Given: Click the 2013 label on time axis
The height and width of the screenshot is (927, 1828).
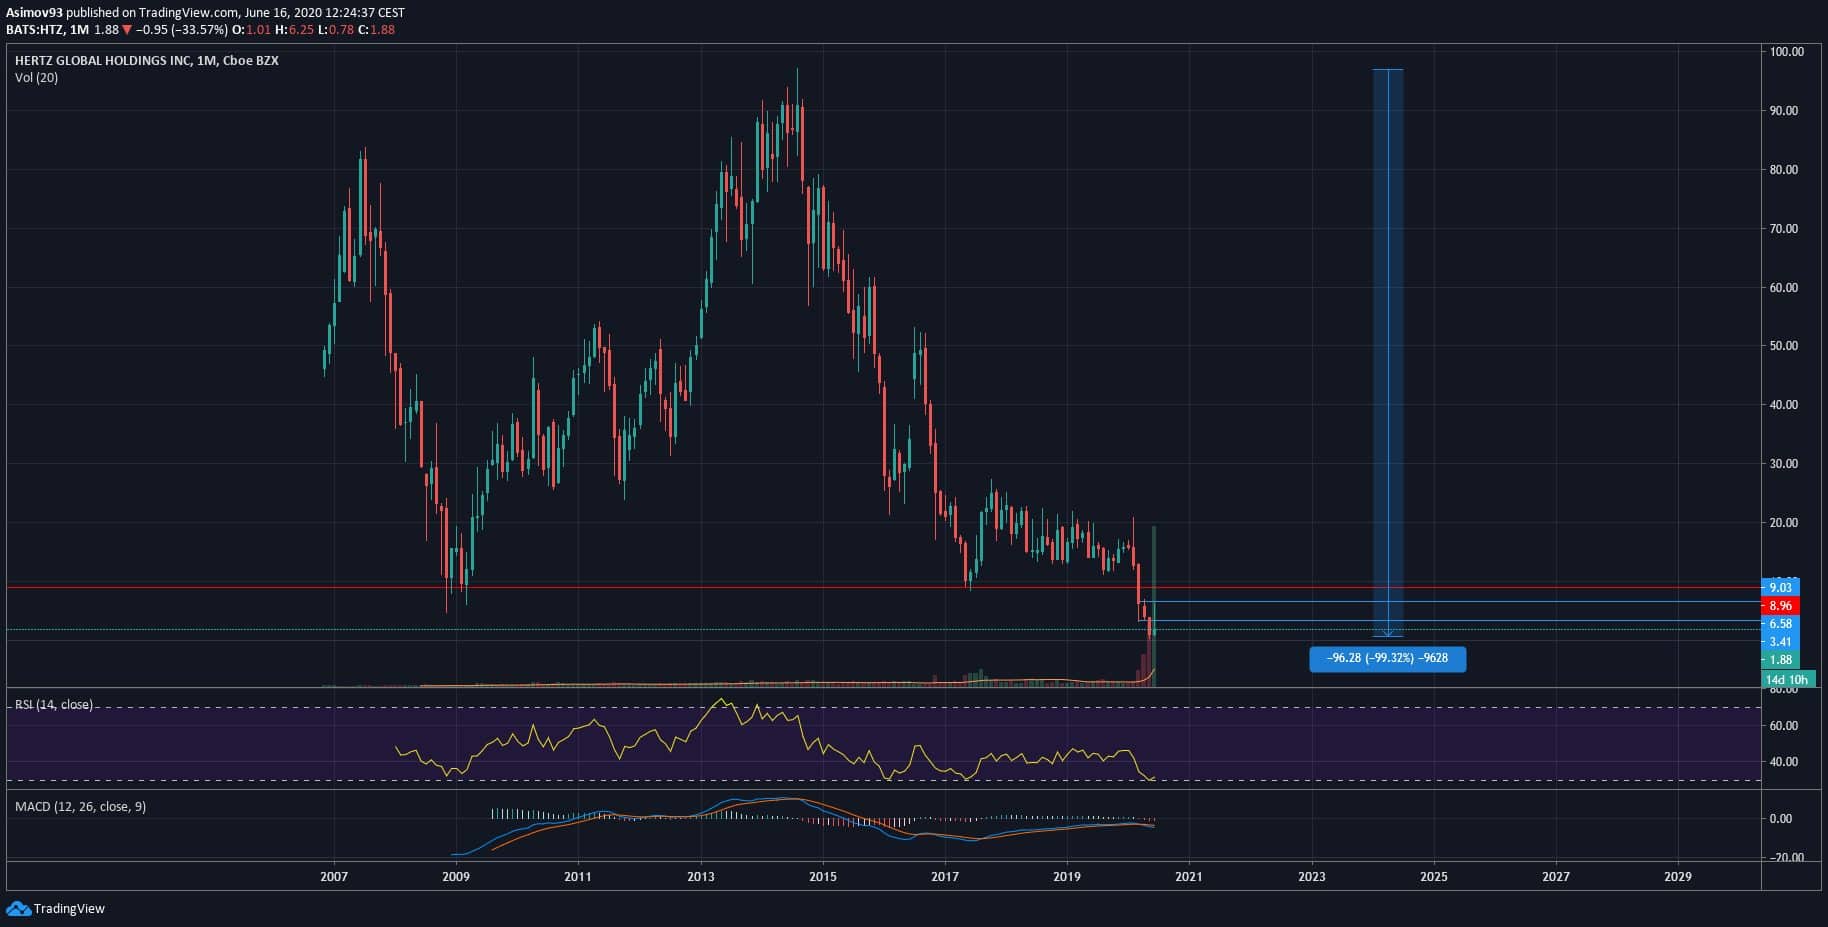Looking at the screenshot, I should (x=700, y=877).
